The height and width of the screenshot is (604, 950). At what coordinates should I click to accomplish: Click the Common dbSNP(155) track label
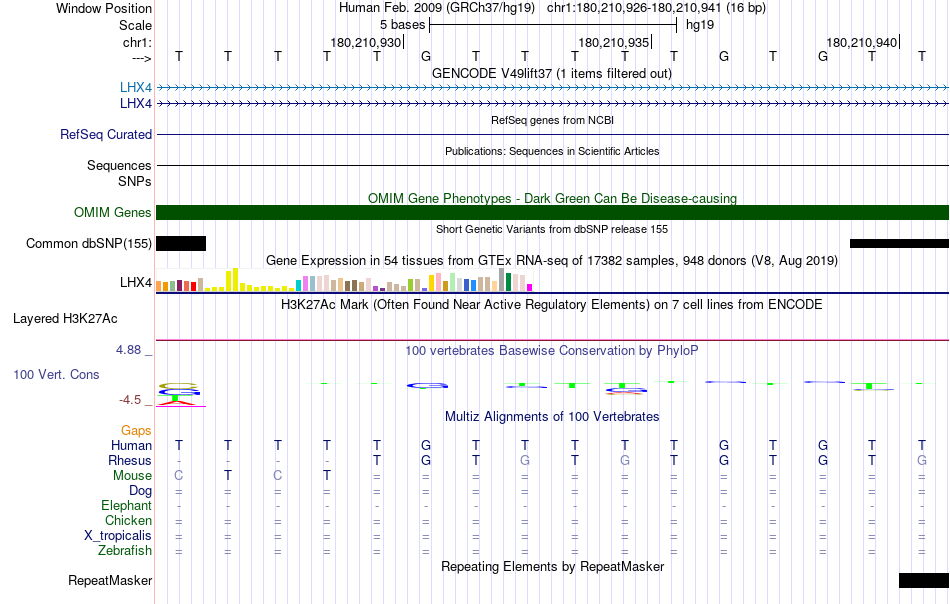coord(89,244)
